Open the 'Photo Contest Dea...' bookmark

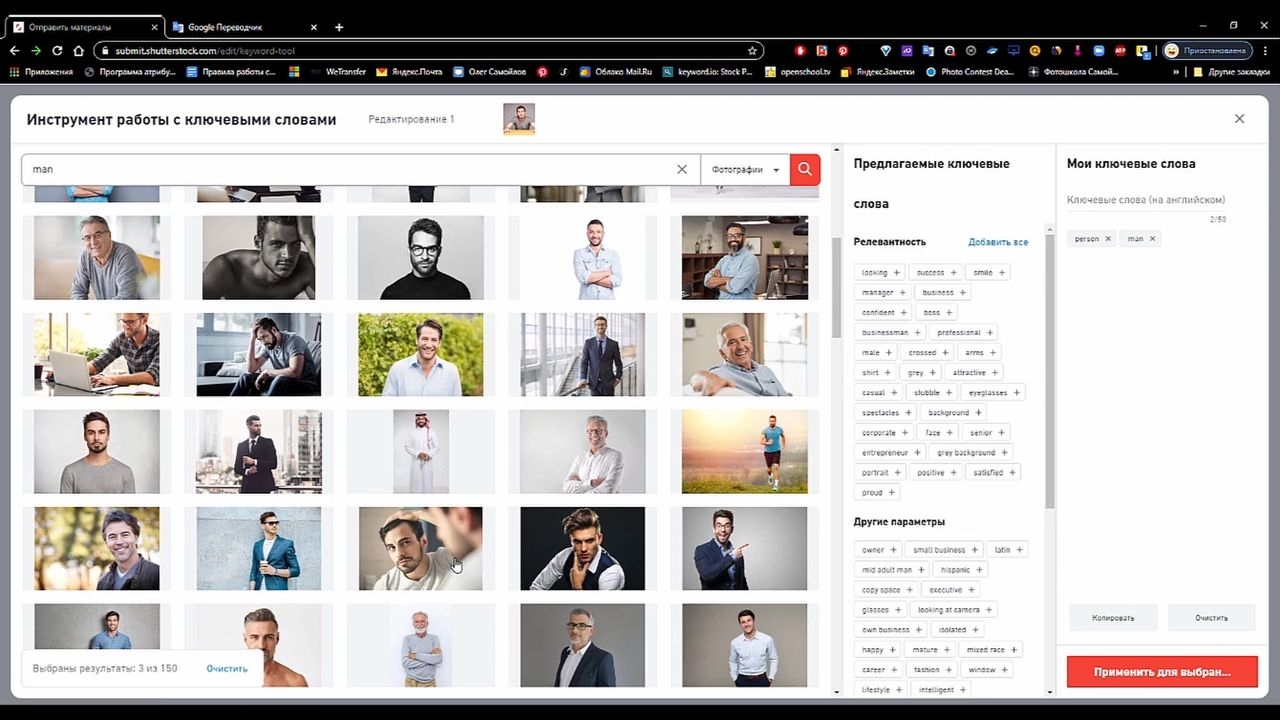(x=970, y=72)
